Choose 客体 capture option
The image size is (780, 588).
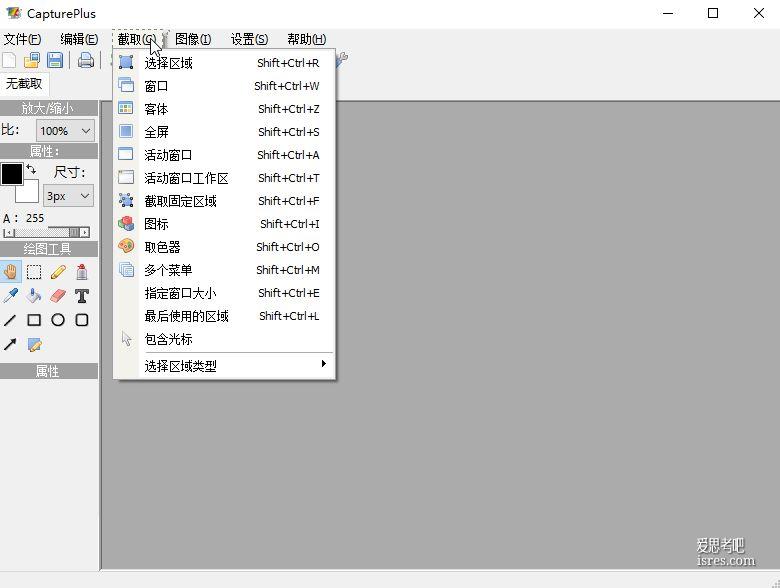point(224,109)
